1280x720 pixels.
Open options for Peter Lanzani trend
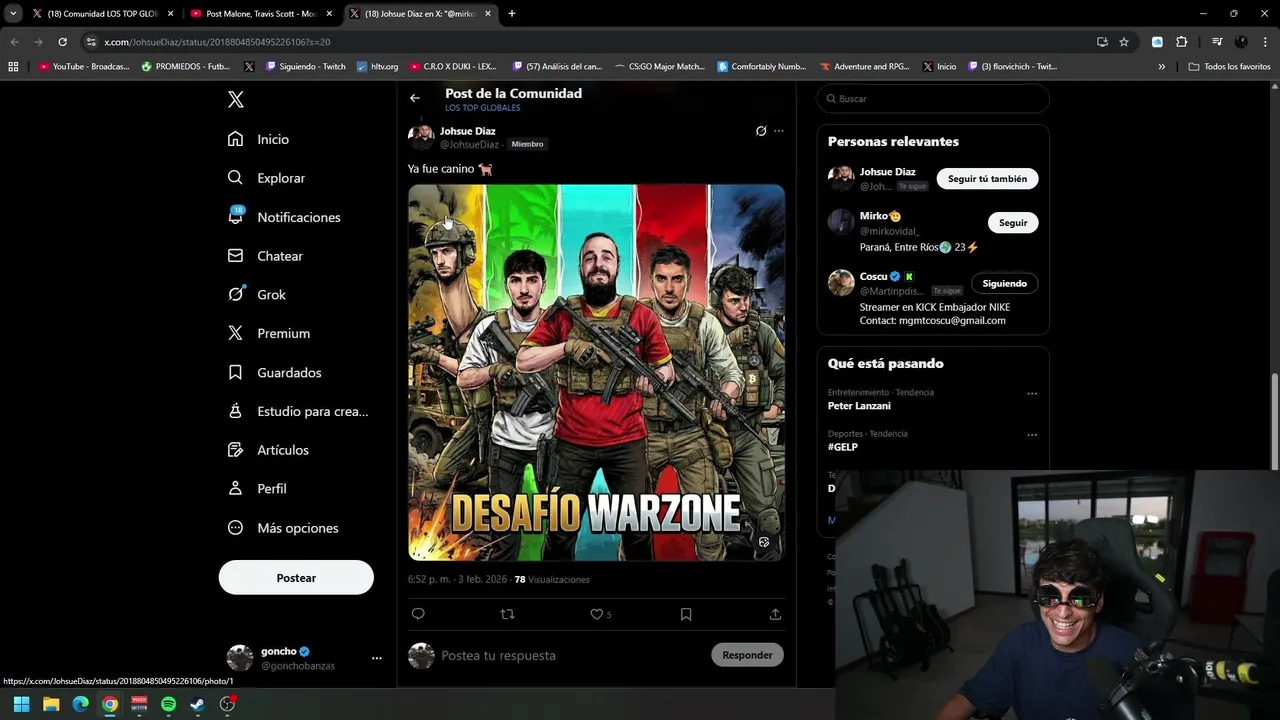pyautogui.click(x=1032, y=394)
